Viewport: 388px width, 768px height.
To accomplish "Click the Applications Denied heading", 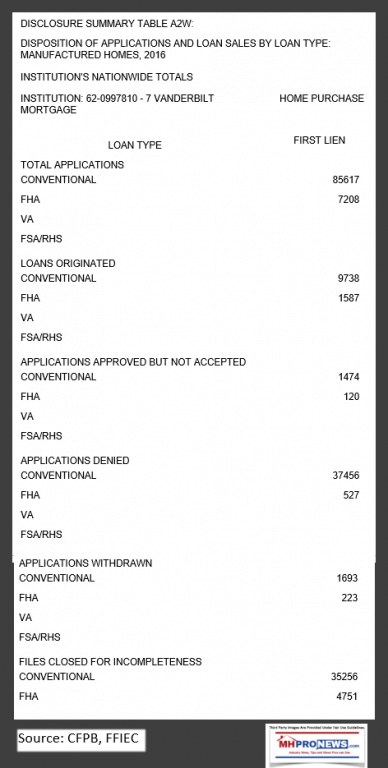I will click(x=75, y=460).
